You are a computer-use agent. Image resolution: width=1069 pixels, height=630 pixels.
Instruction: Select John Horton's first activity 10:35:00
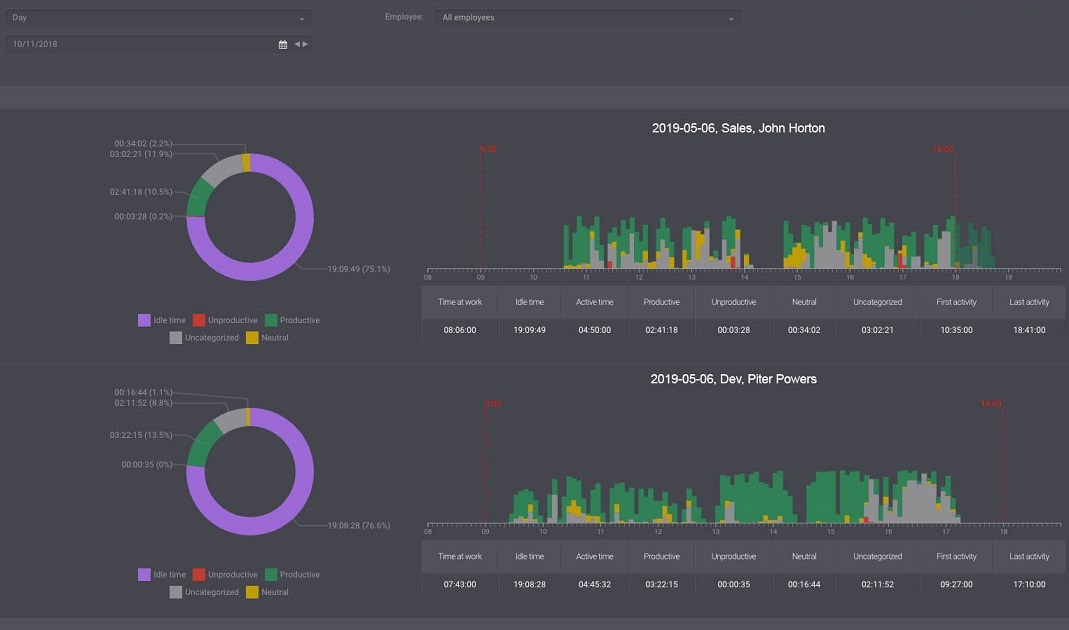957,330
